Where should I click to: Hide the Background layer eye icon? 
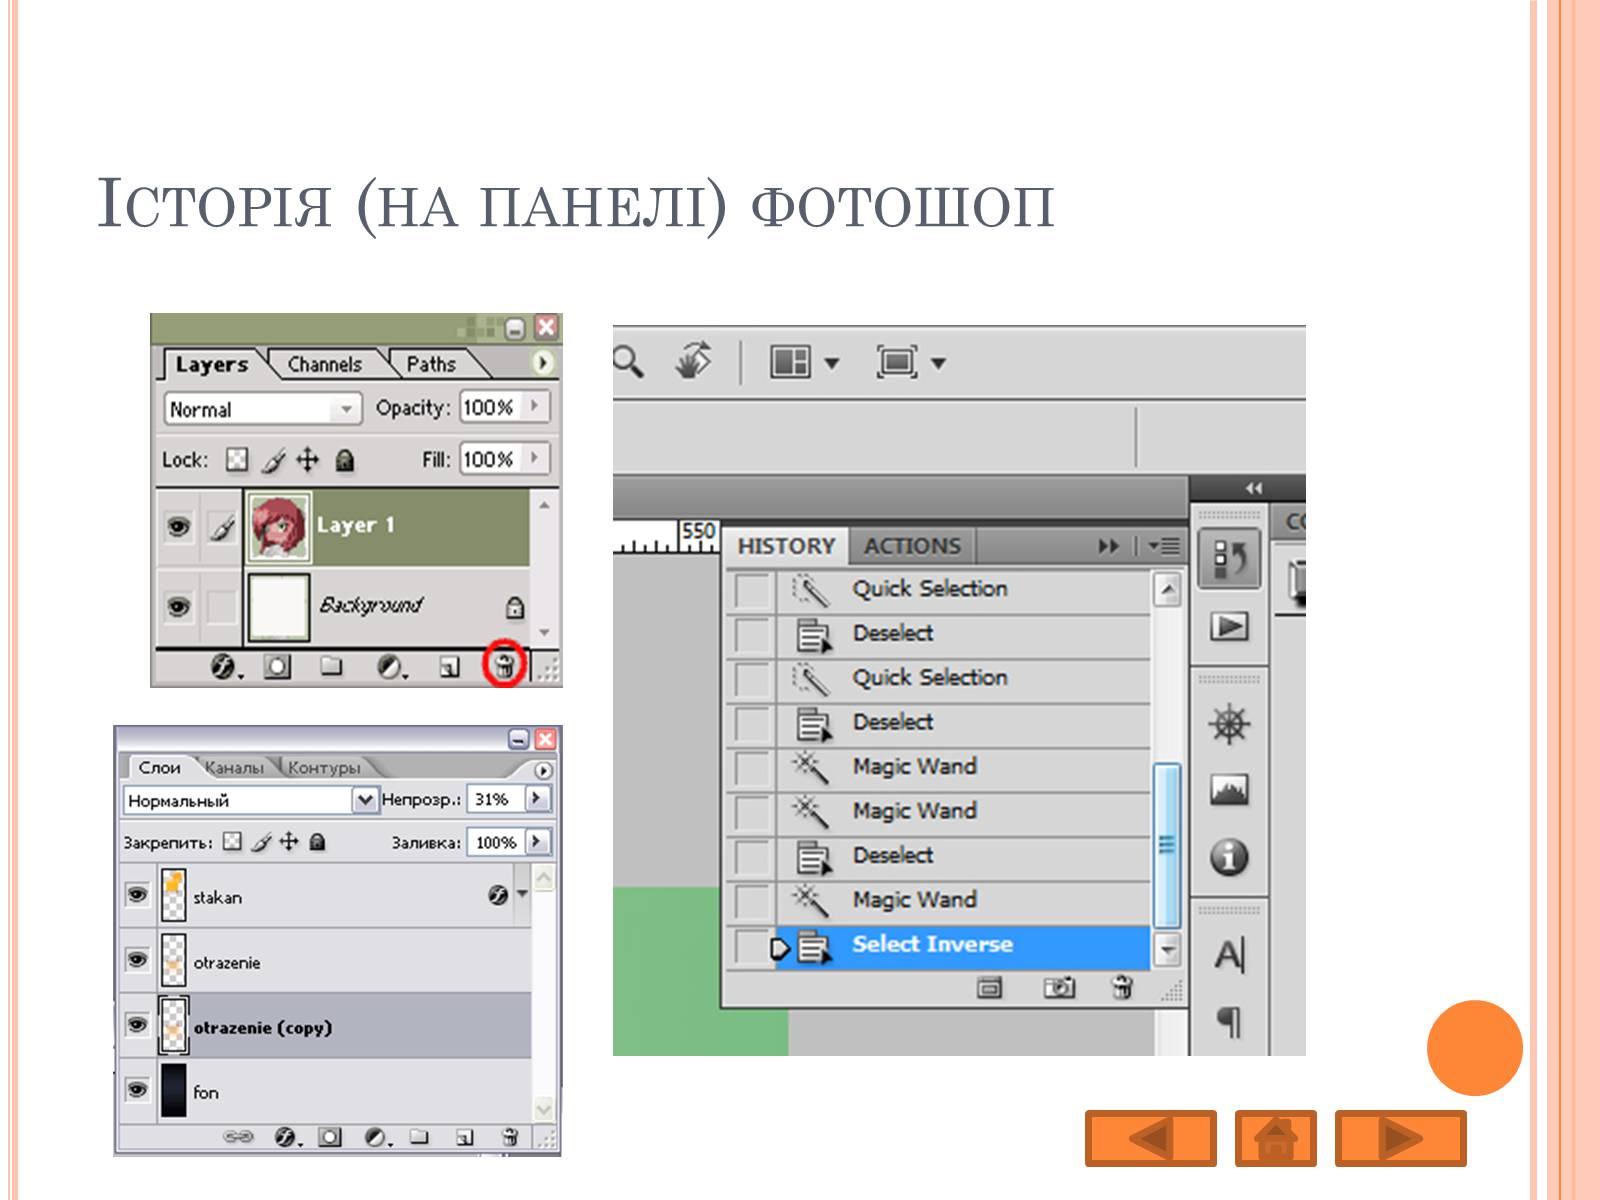[179, 606]
